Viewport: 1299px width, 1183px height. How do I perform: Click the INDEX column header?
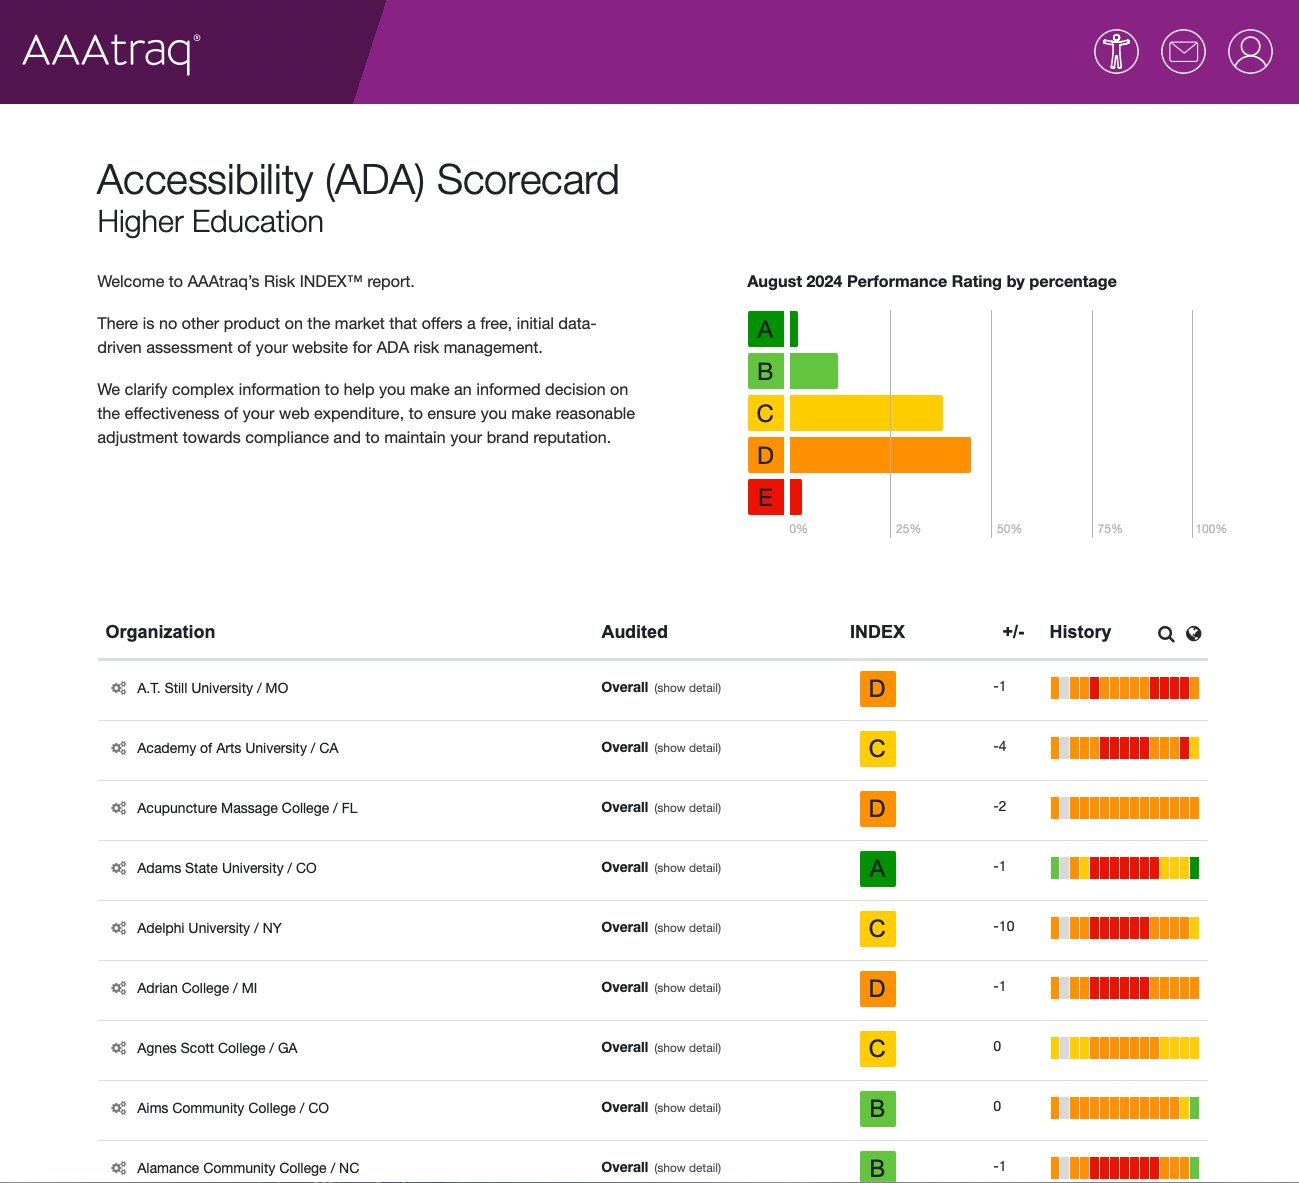[x=877, y=632]
